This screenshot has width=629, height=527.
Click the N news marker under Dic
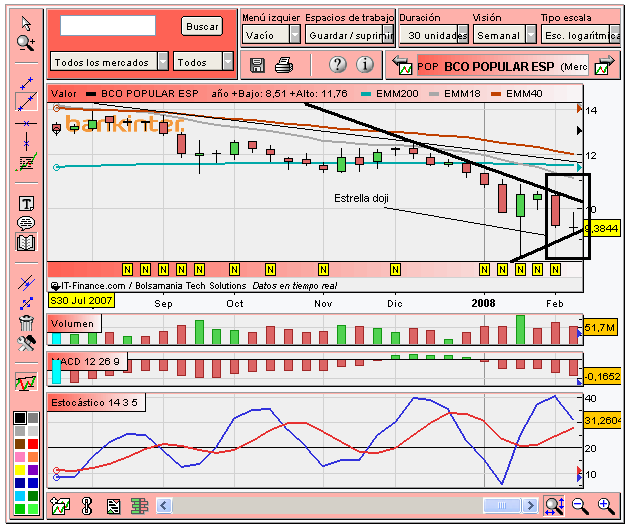395,270
